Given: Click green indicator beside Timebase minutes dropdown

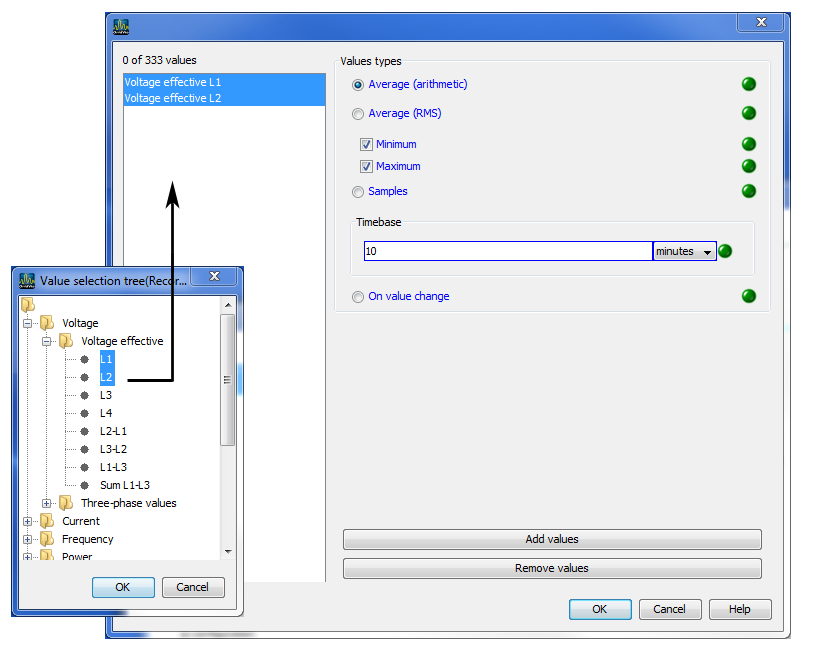Looking at the screenshot, I should [725, 252].
